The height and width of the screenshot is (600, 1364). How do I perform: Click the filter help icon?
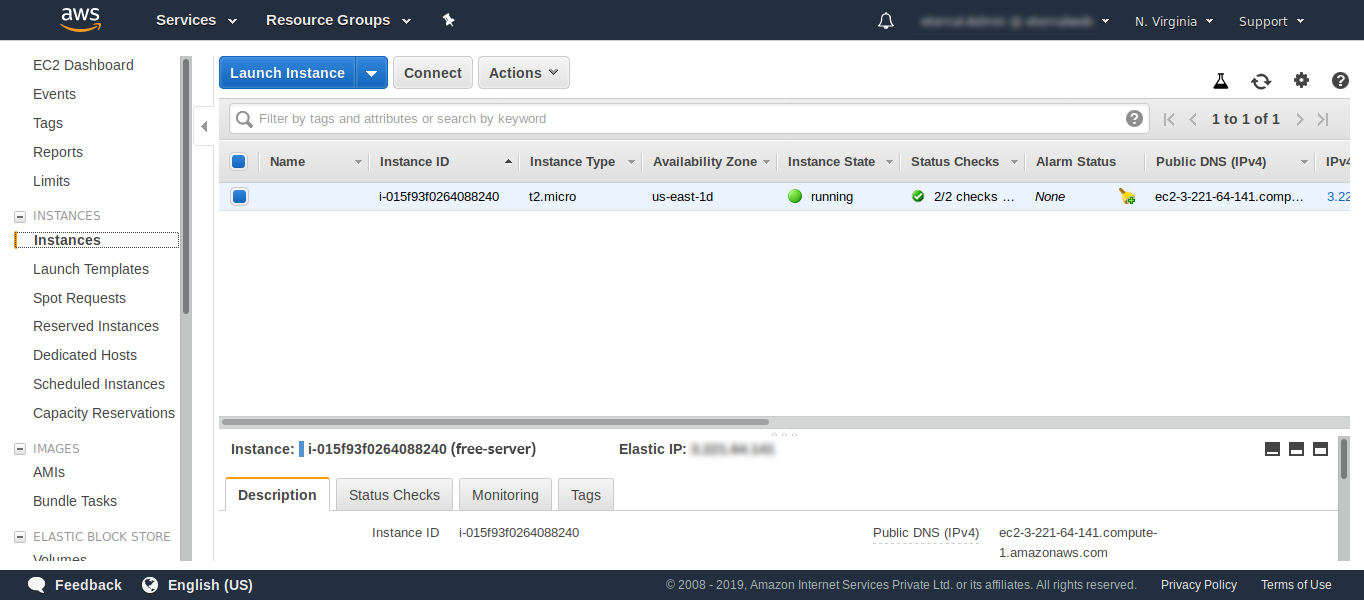1134,119
